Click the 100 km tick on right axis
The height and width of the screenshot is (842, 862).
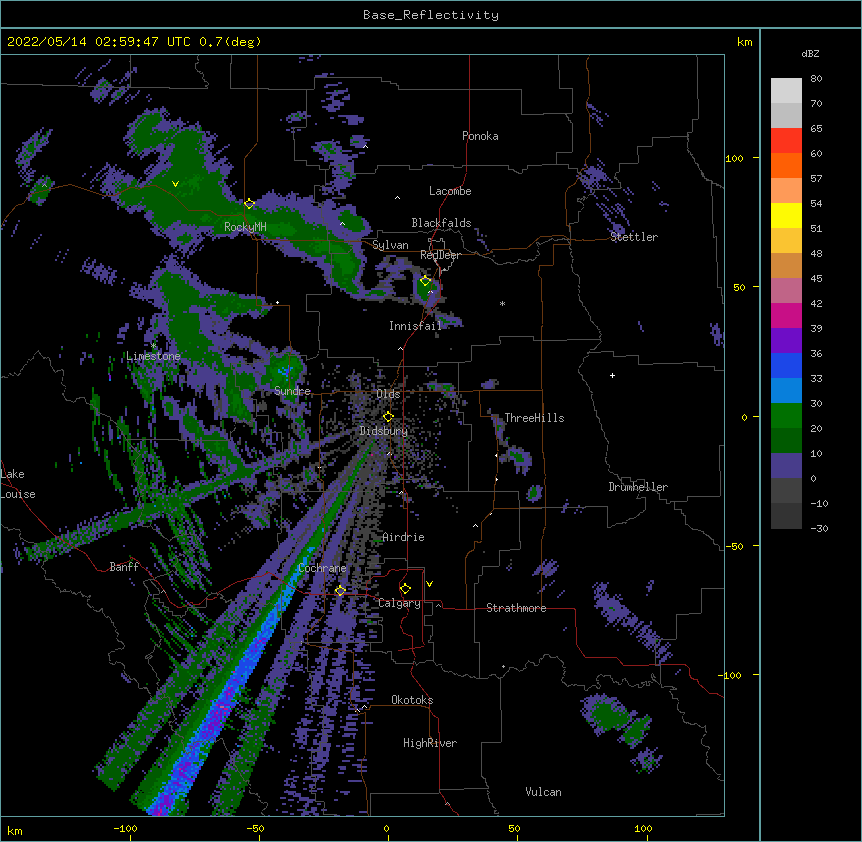pos(734,158)
